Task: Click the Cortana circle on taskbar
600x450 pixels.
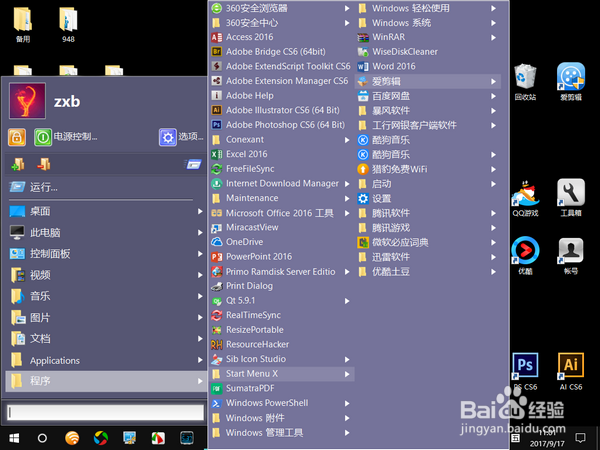Action: point(42,438)
